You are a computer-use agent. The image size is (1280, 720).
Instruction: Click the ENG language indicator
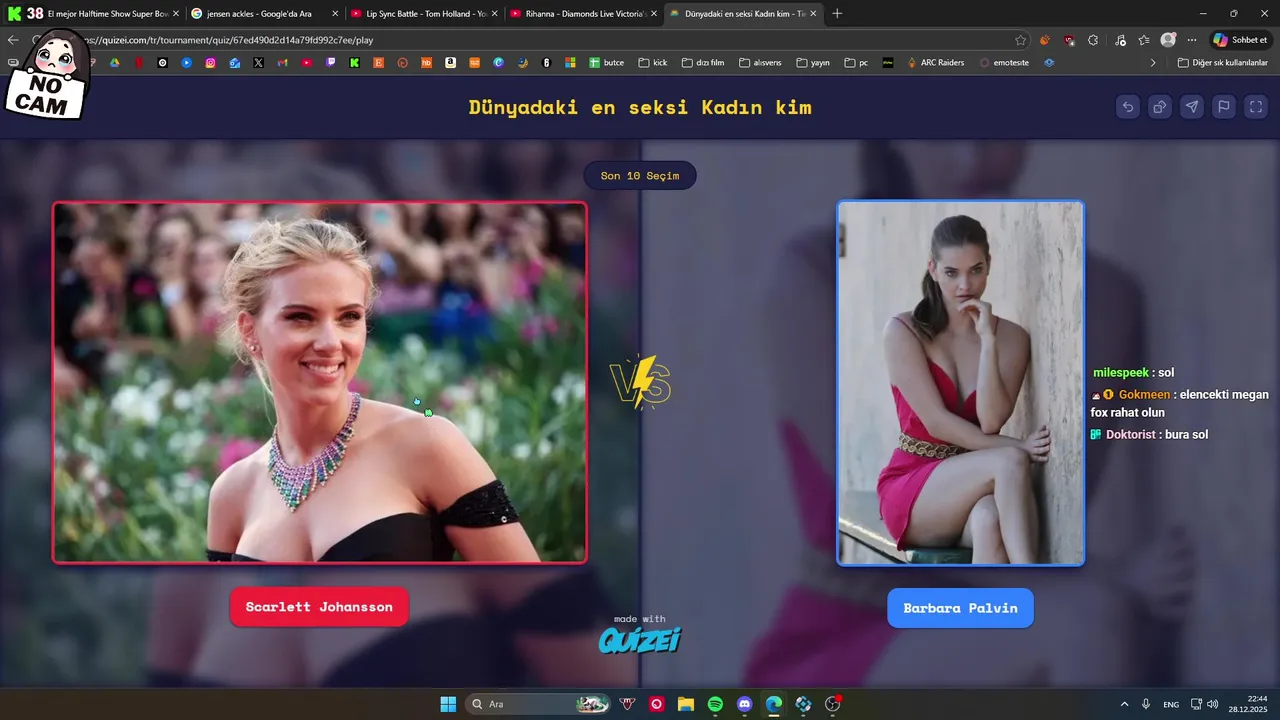(1171, 704)
